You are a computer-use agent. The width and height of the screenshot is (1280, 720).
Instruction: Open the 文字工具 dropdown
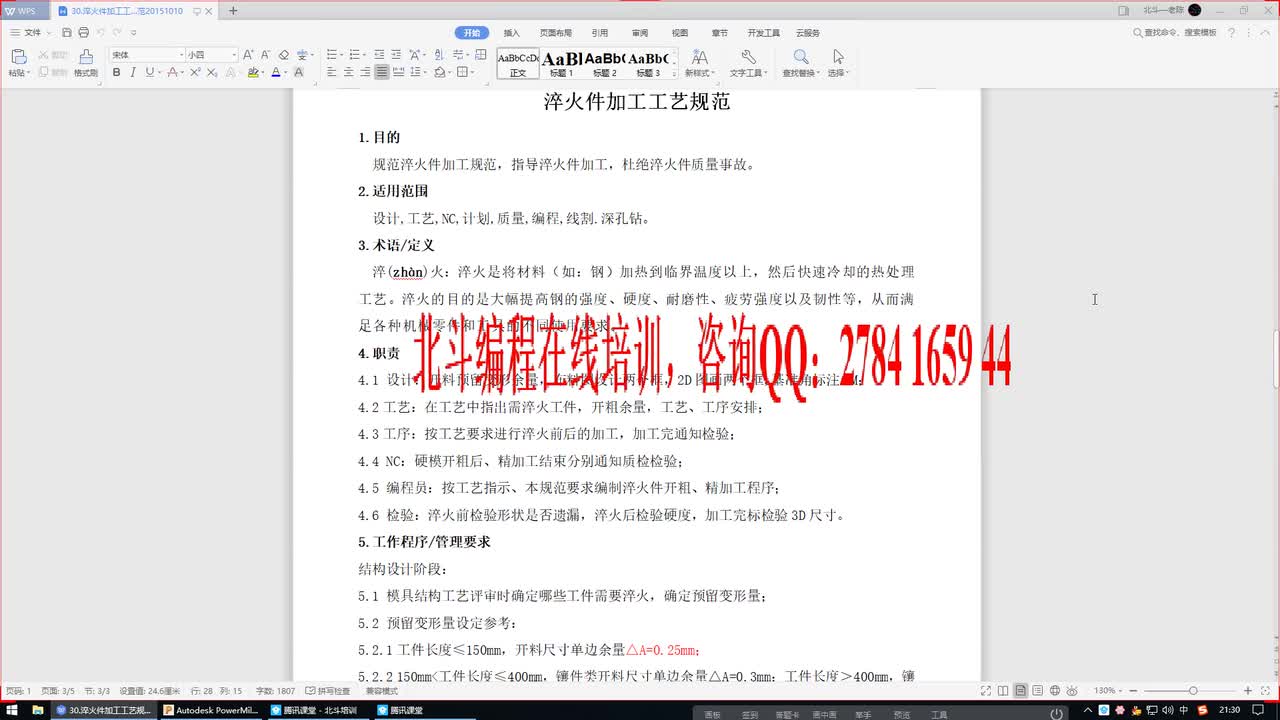(x=748, y=73)
